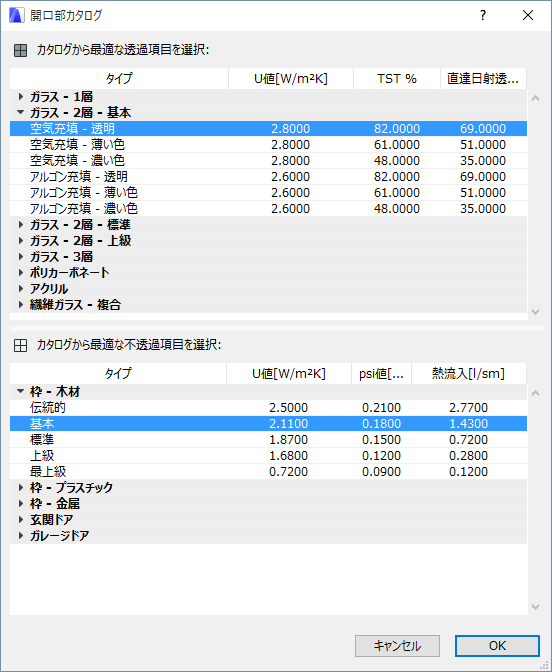Expand the 繊維ガラス - 複合 group
This screenshot has width=552, height=672.
[x=21, y=305]
